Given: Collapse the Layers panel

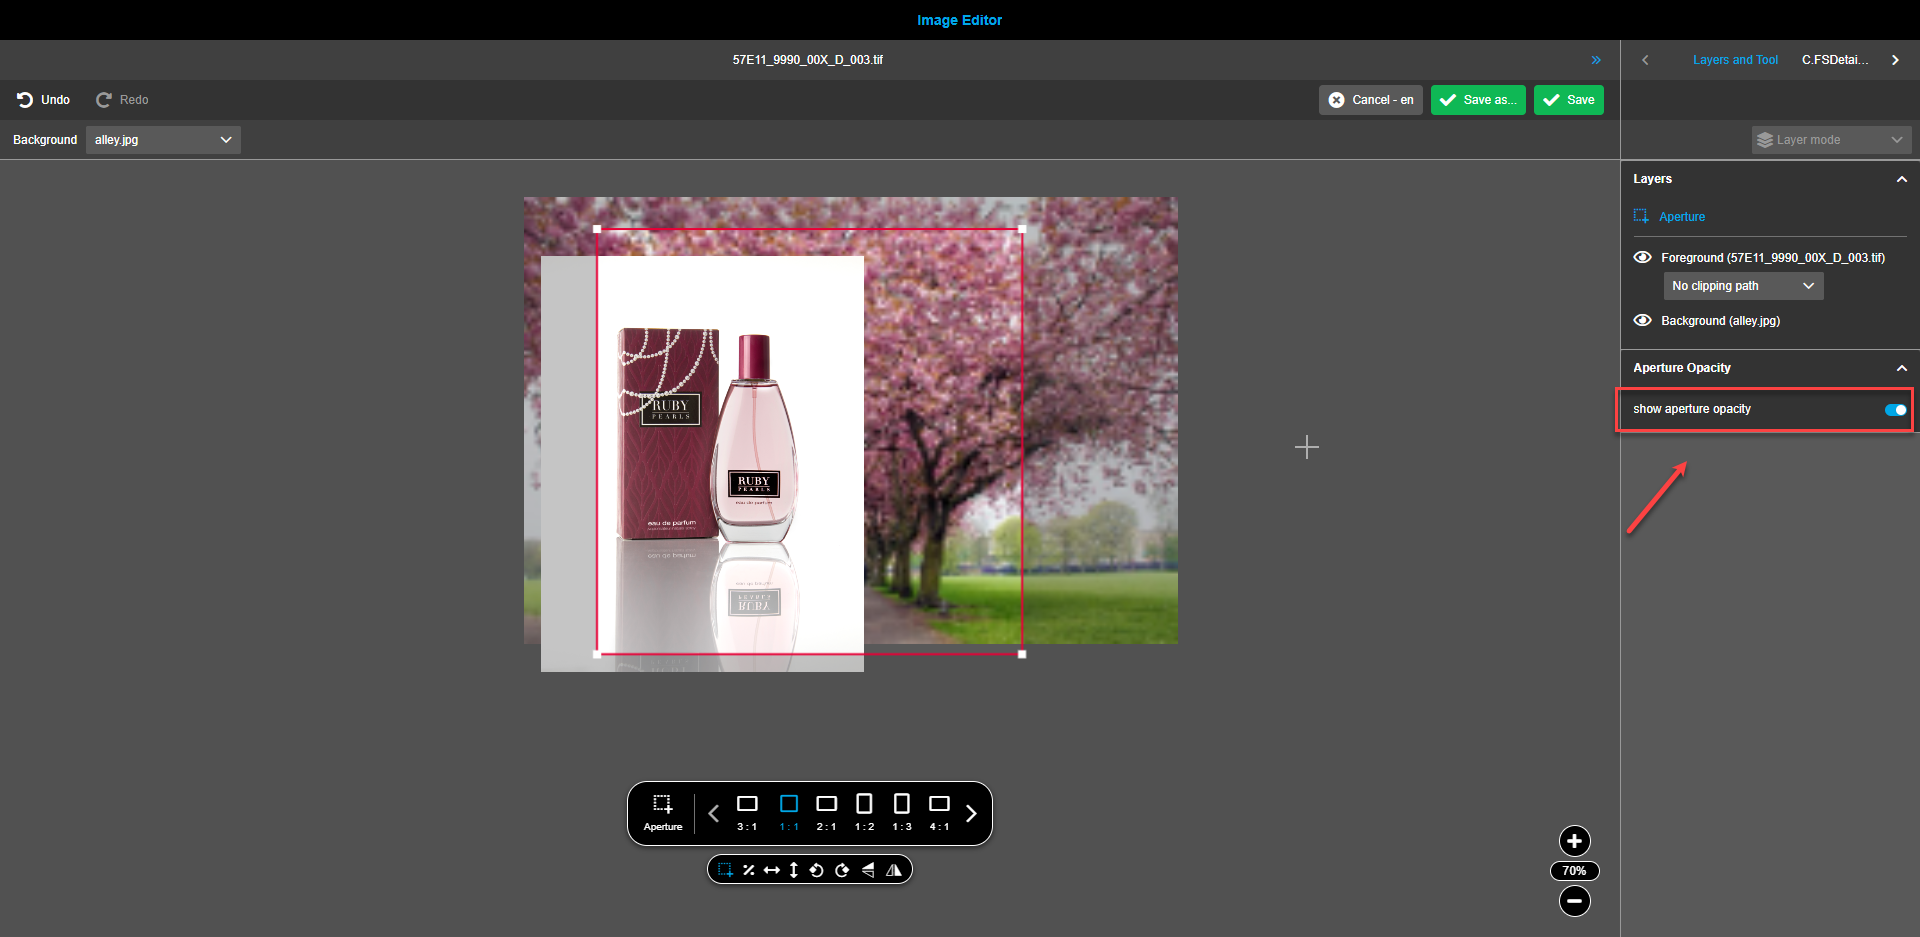Looking at the screenshot, I should click(1902, 179).
